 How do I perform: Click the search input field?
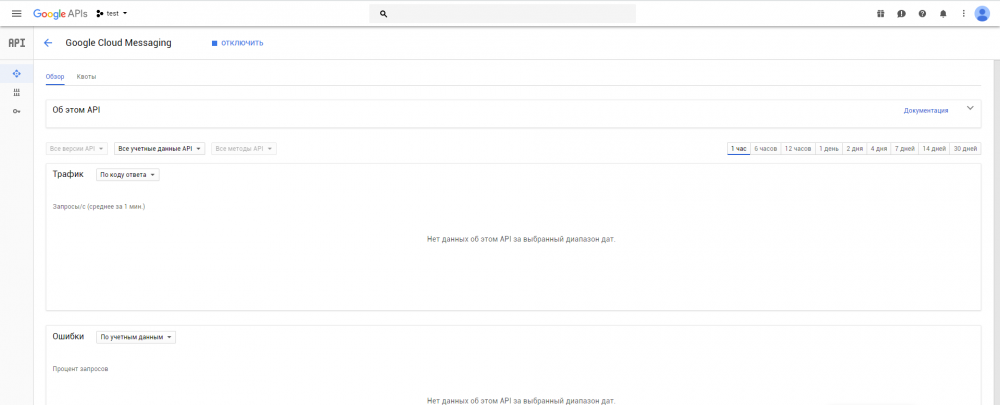pos(503,13)
